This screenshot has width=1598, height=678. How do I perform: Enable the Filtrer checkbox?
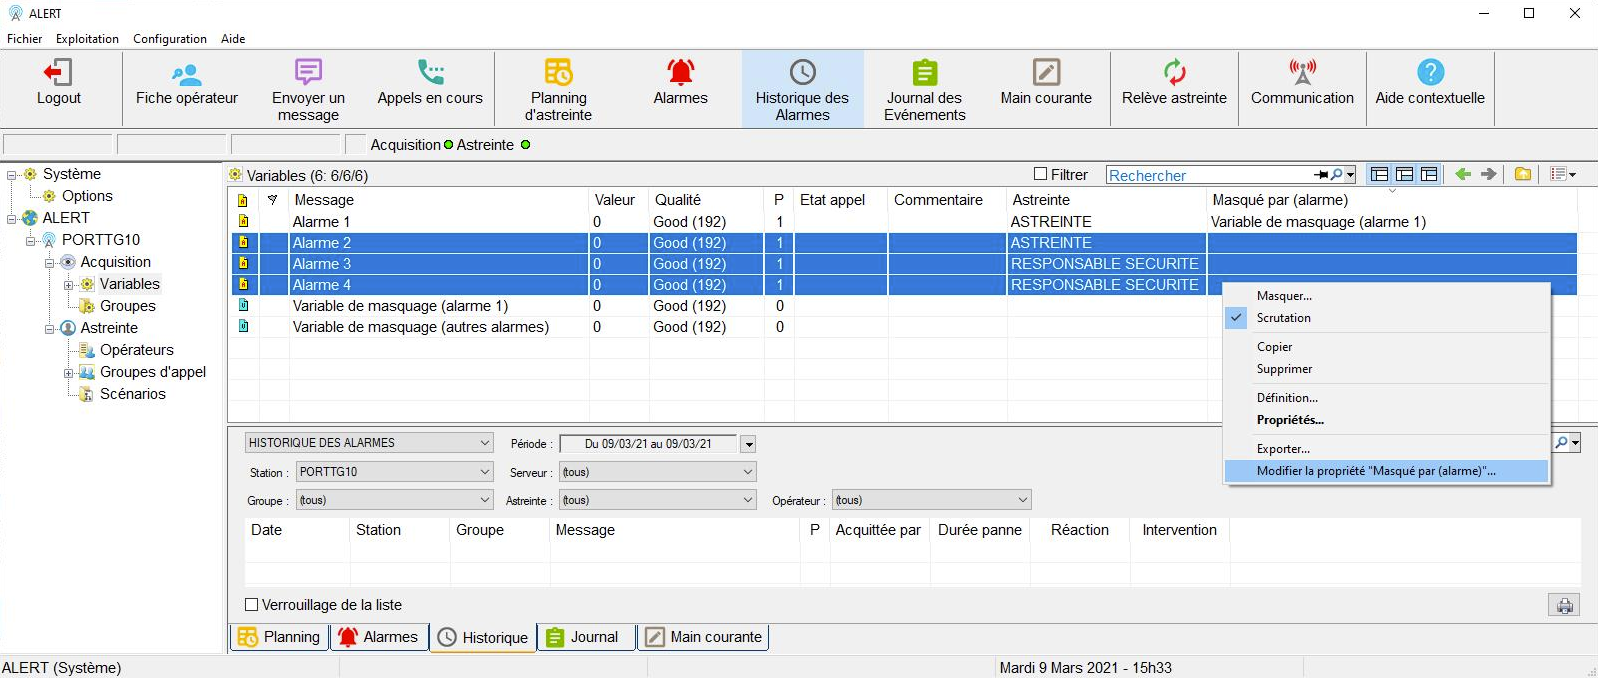tap(1040, 174)
